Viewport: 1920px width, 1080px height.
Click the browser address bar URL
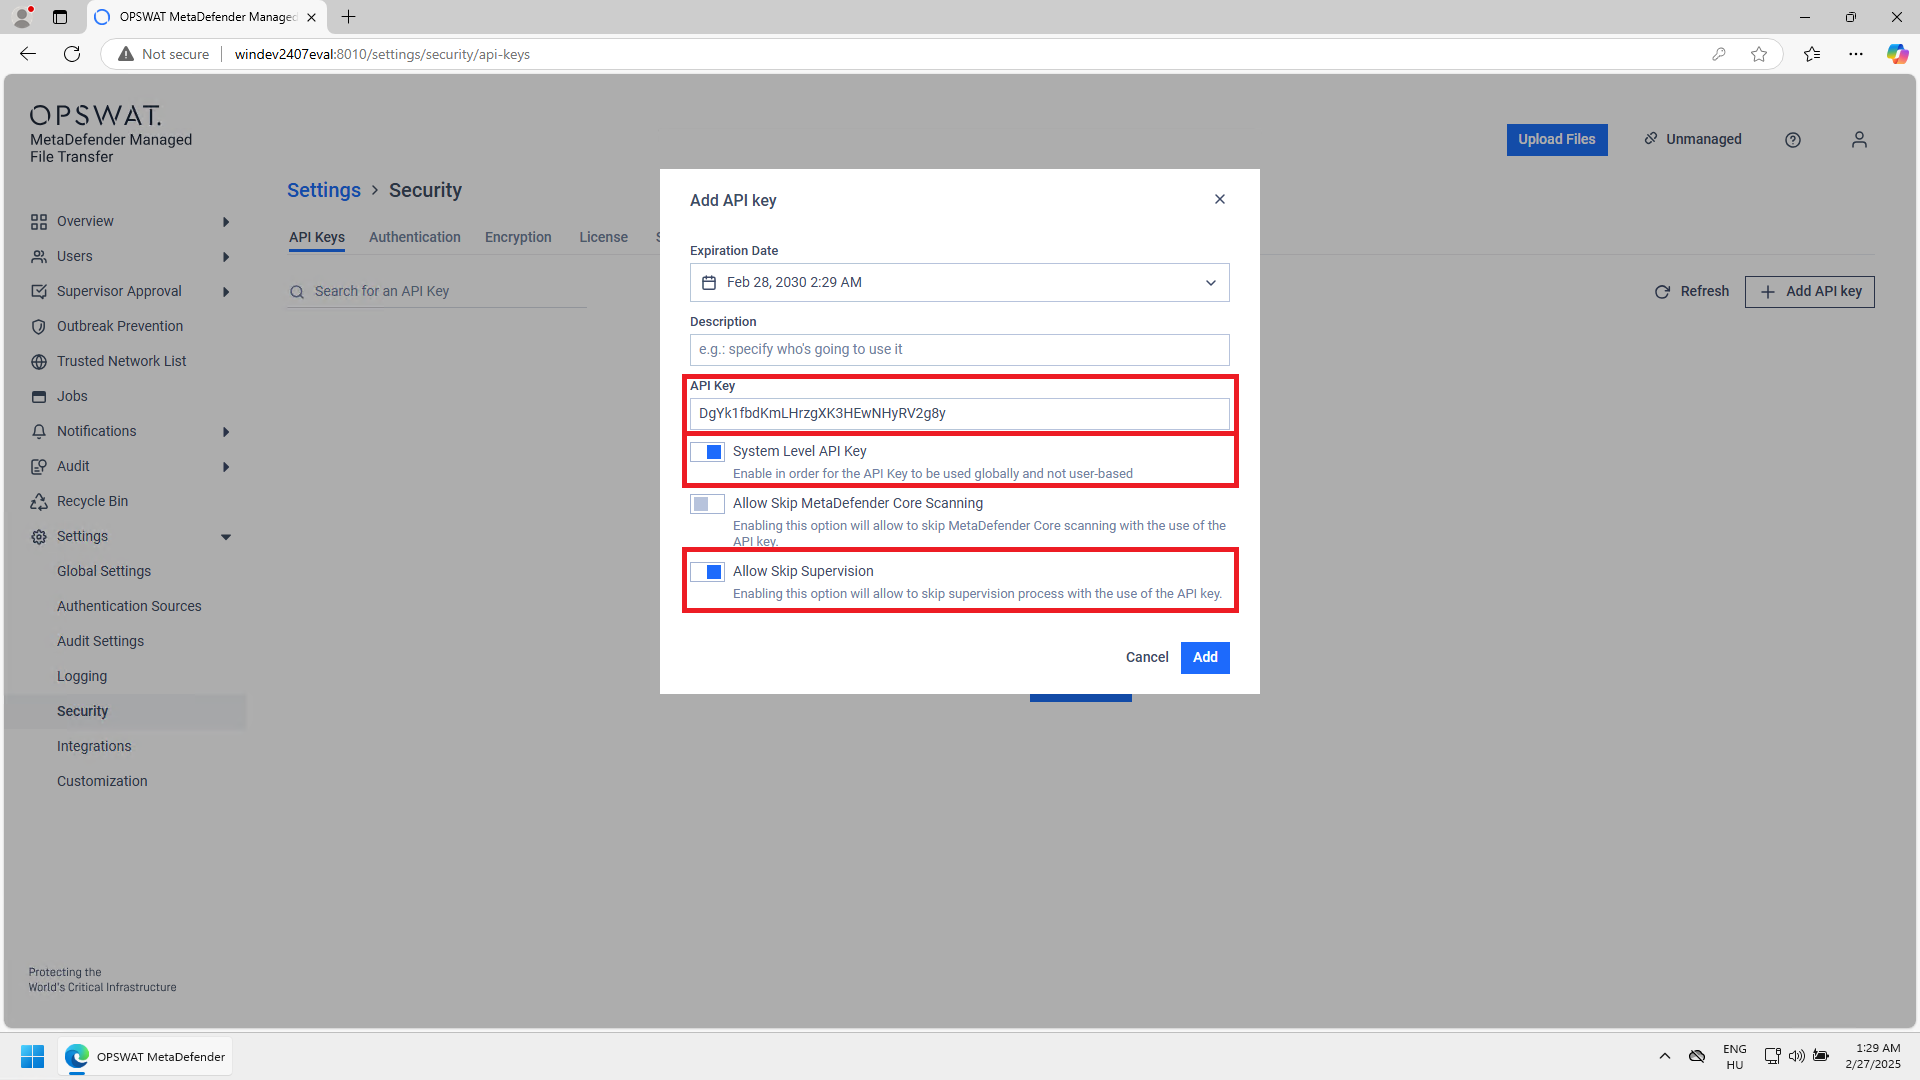[382, 54]
